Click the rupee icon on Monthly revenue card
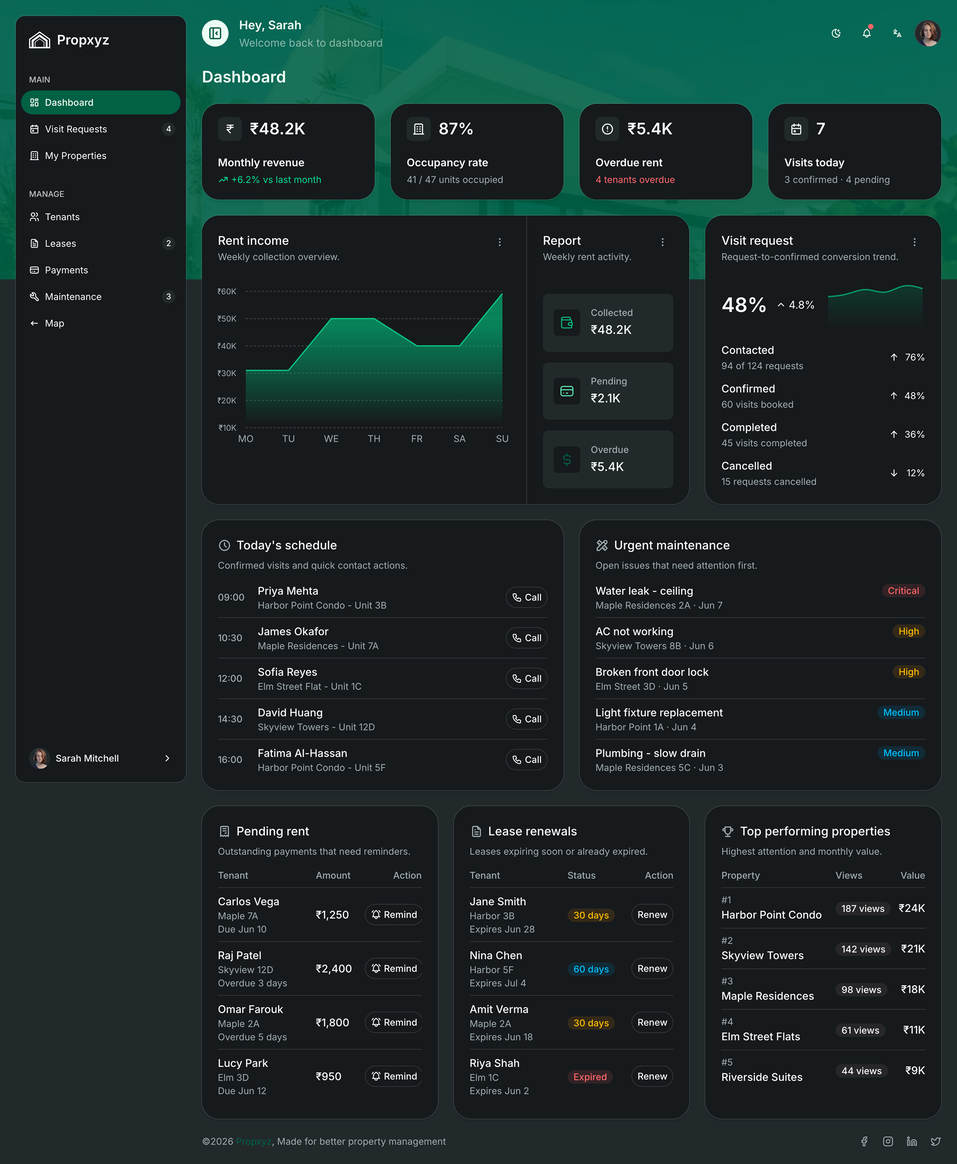The image size is (957, 1164). point(230,129)
